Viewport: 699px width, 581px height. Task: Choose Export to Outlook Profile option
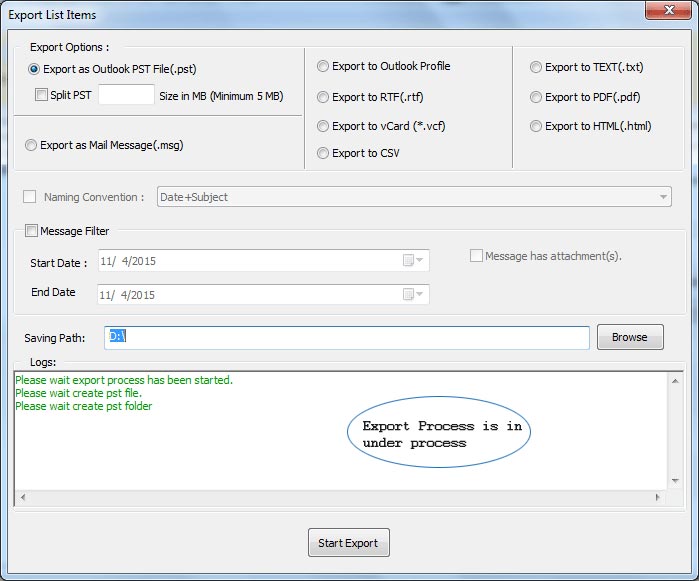point(323,67)
